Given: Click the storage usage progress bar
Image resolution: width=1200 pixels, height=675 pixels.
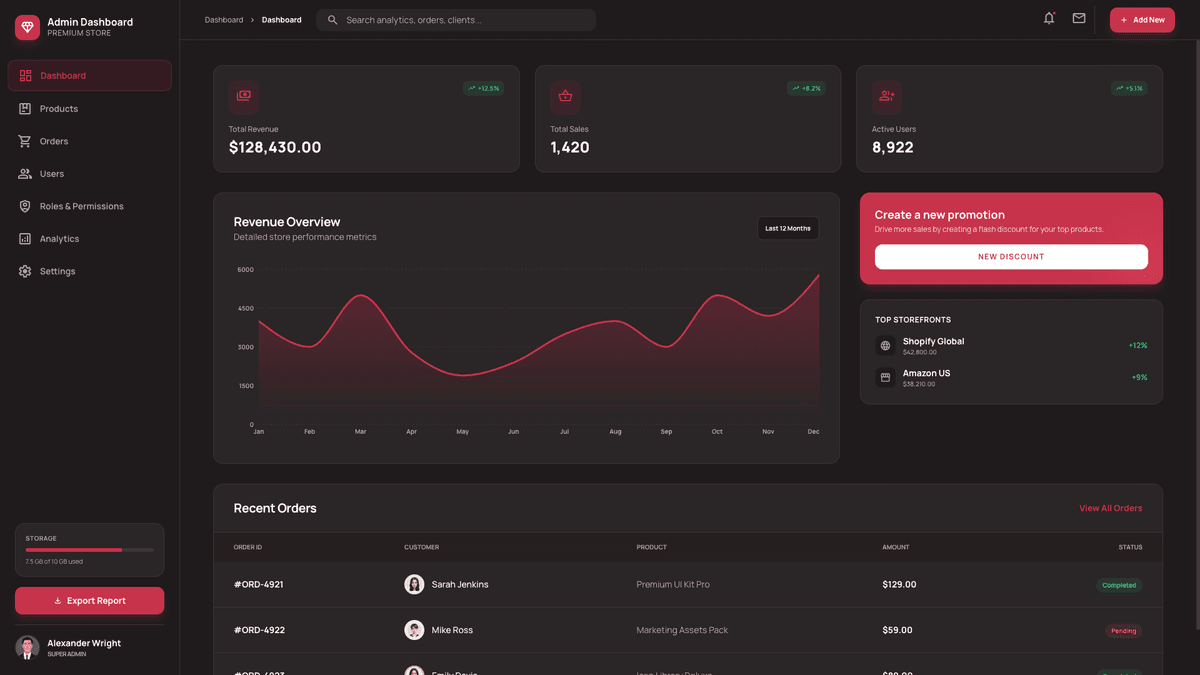Looking at the screenshot, I should point(89,550).
